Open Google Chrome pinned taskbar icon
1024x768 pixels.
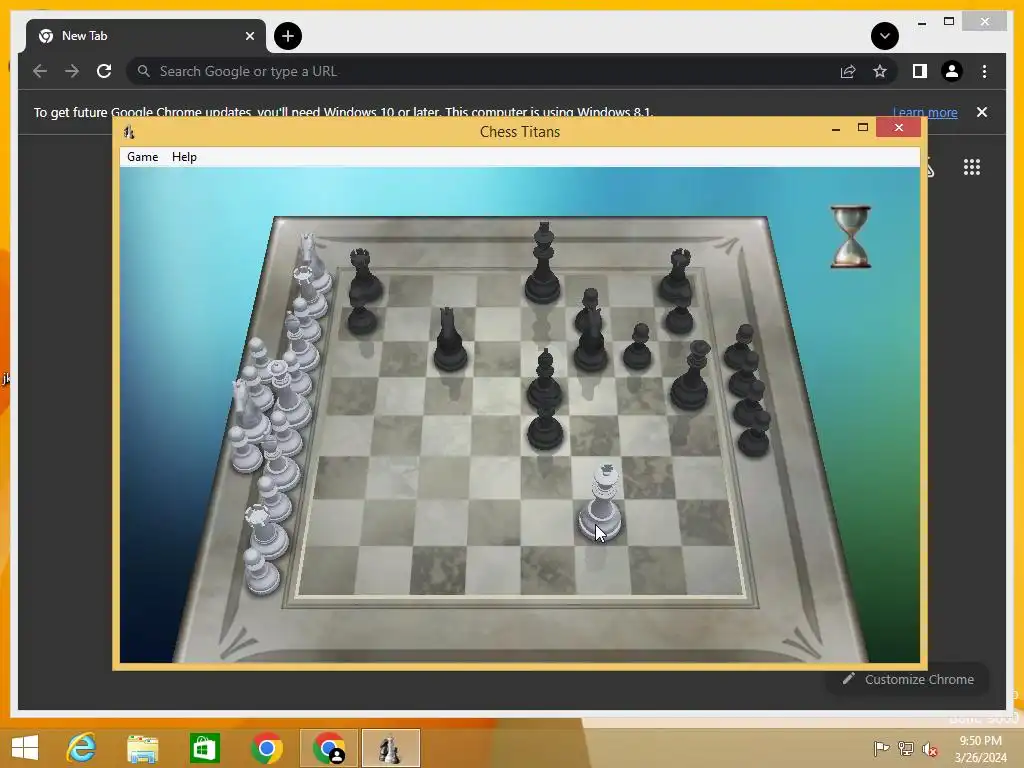click(266, 748)
